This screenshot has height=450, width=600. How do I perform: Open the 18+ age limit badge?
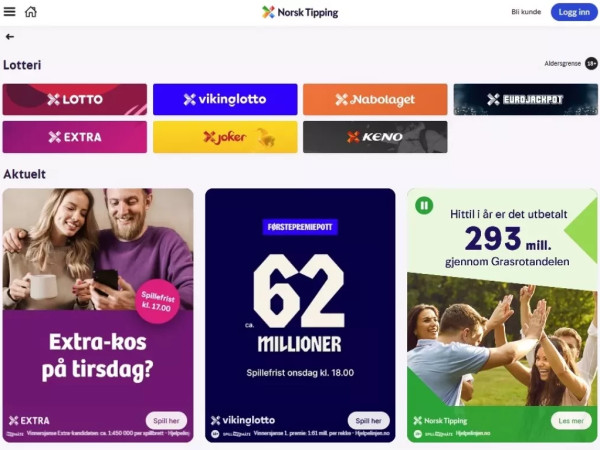591,64
